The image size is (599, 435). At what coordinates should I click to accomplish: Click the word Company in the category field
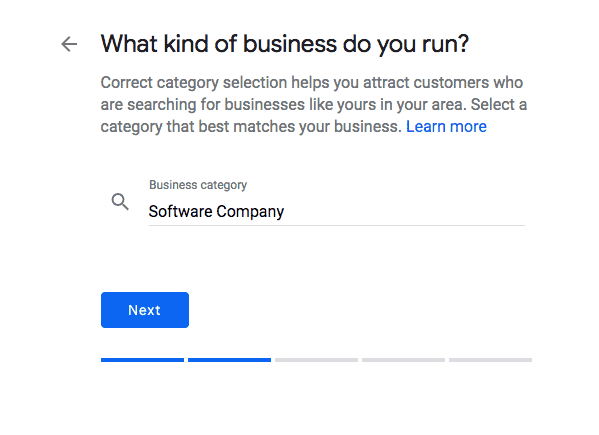pyautogui.click(x=250, y=212)
